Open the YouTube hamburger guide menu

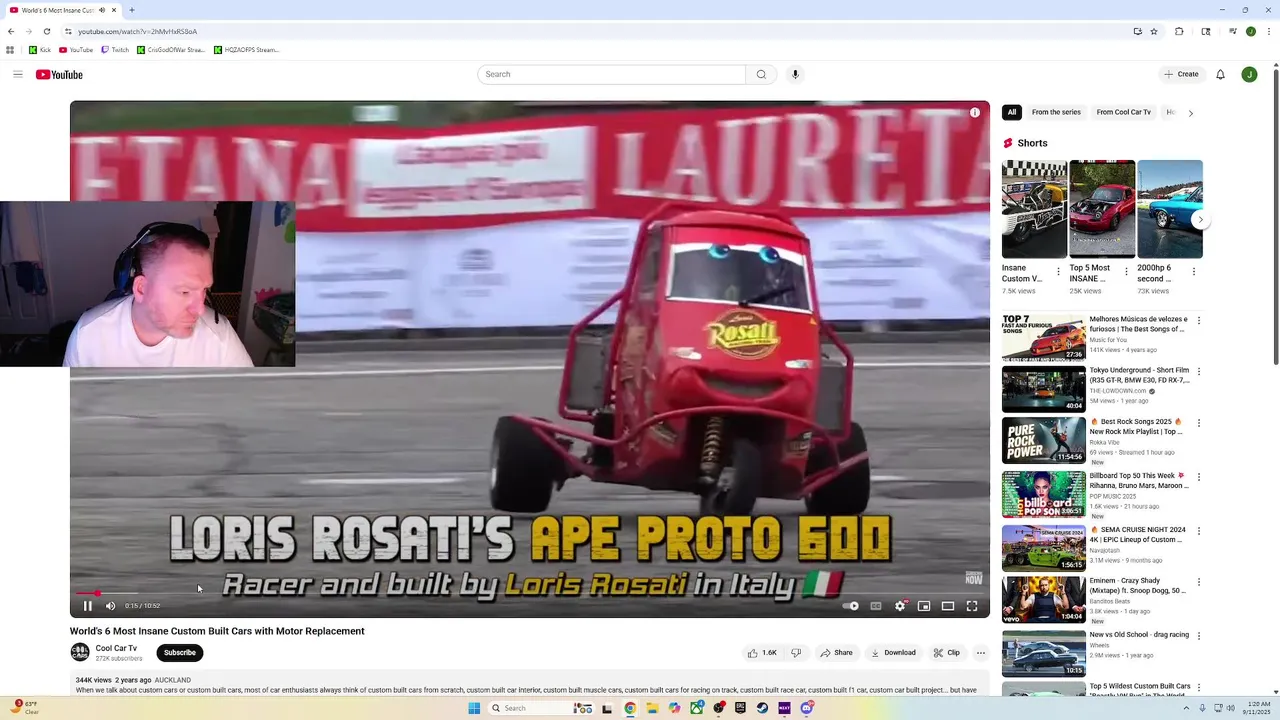tap(17, 74)
